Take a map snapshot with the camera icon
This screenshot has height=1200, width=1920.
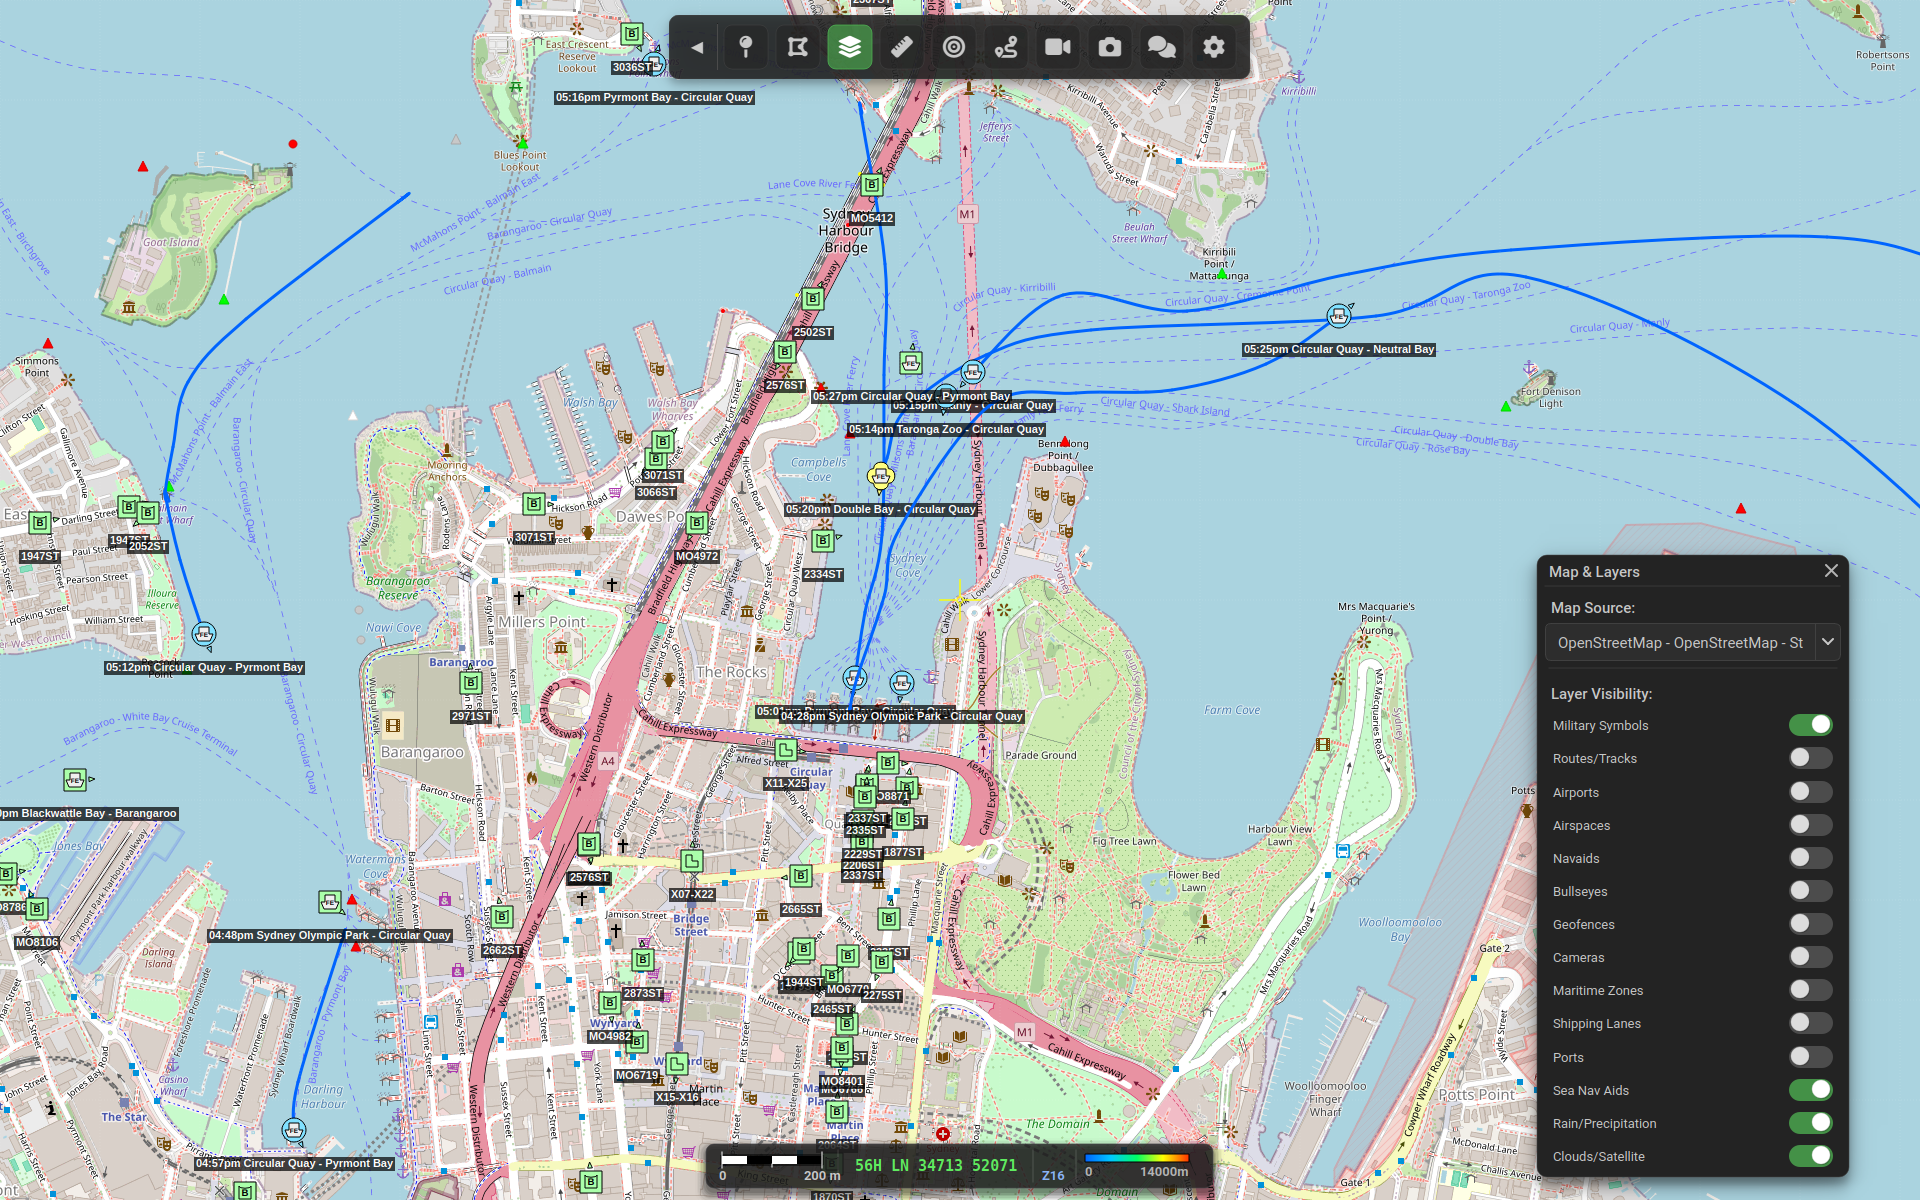point(1109,47)
